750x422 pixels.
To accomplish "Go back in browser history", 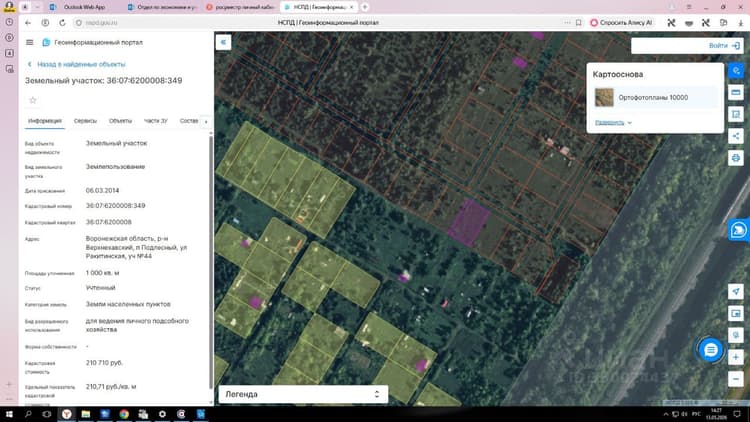I will [x=28, y=22].
